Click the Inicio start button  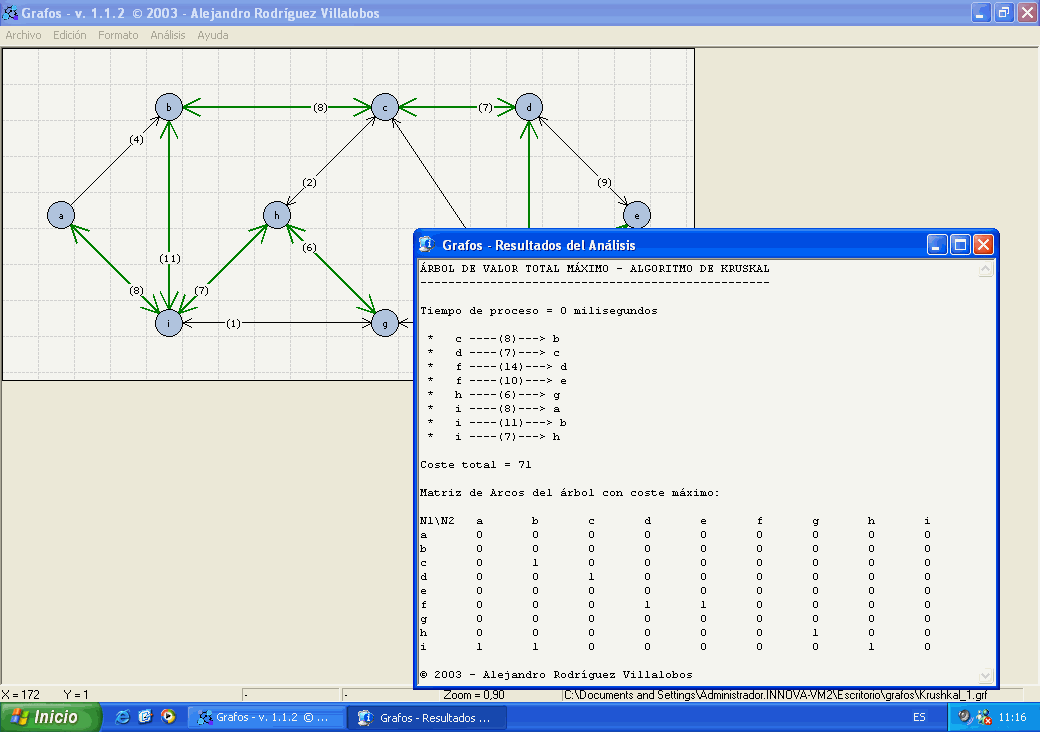pos(52,717)
